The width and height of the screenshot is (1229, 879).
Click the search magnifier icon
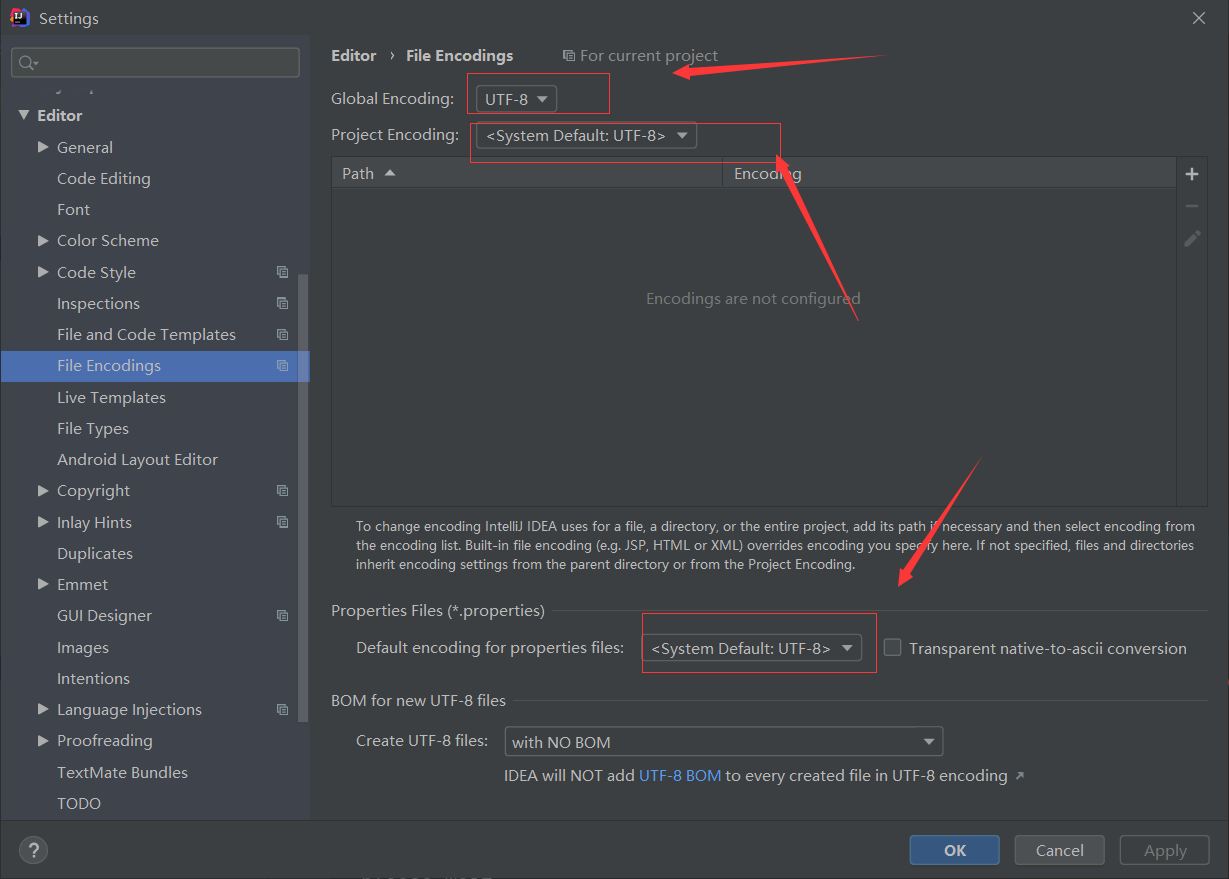point(27,63)
